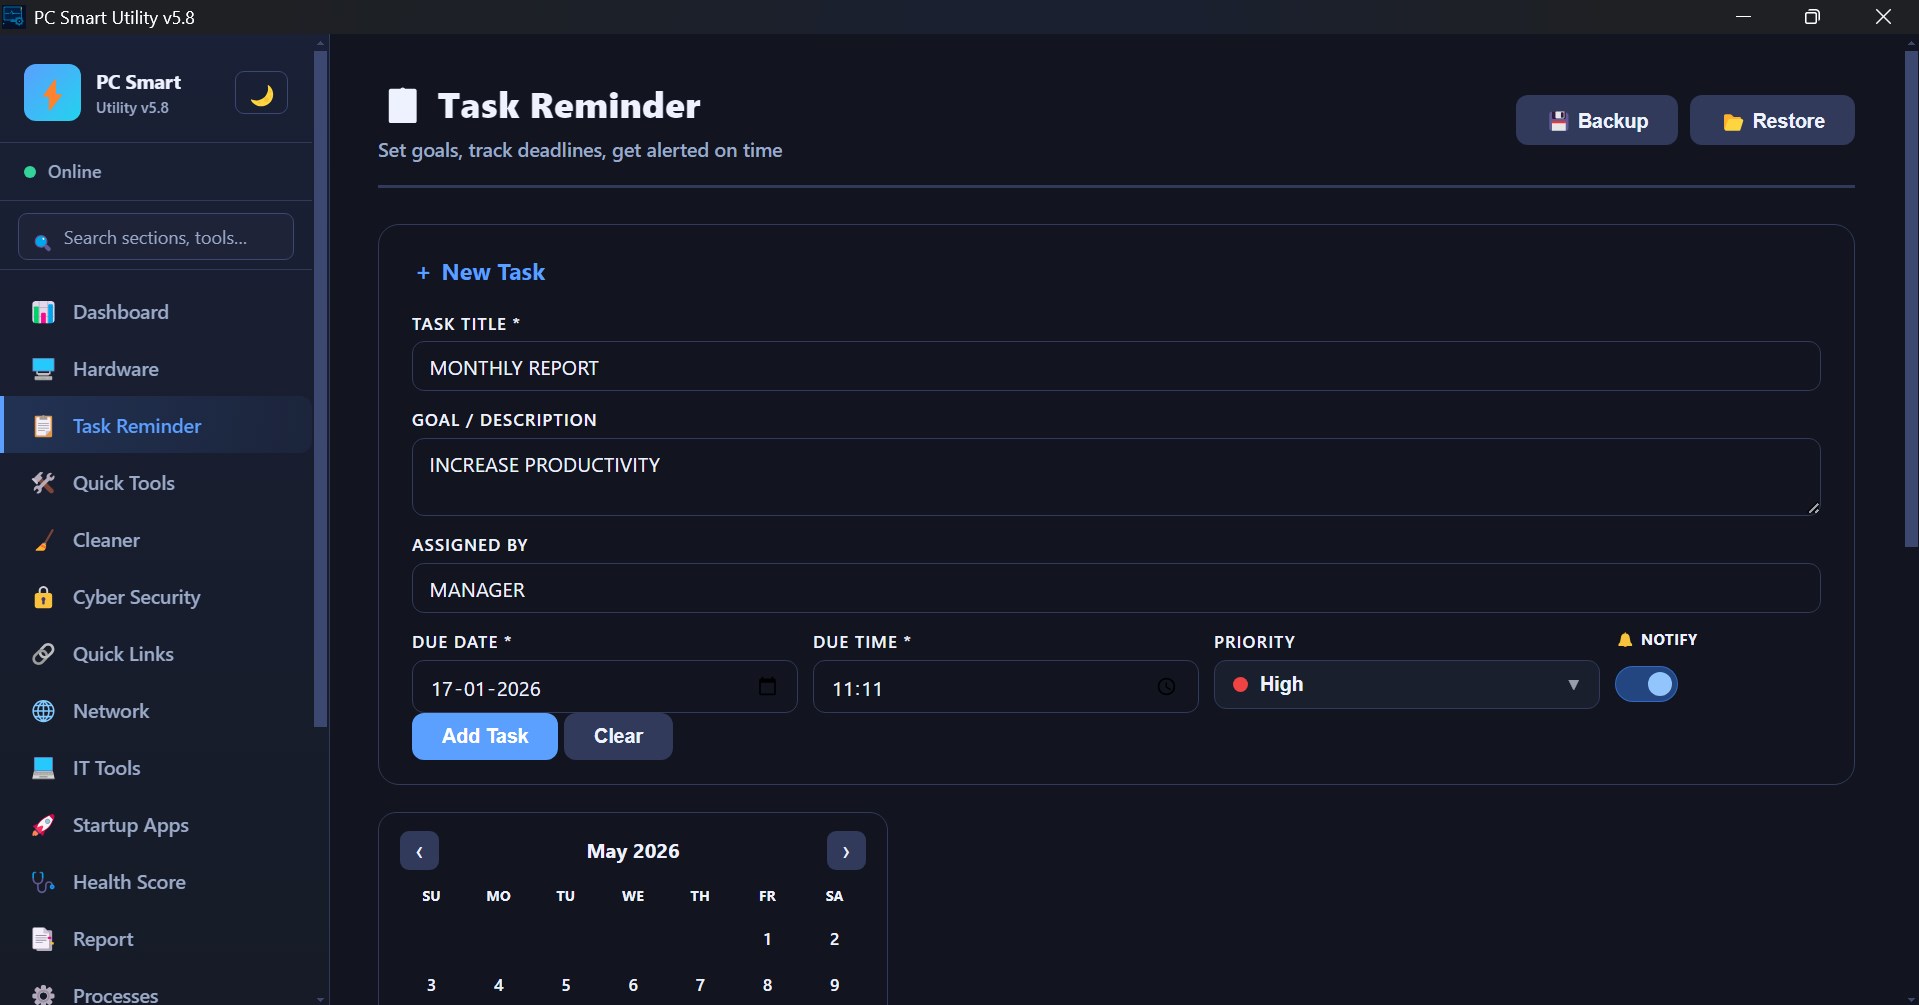Click the Add Task button
Image resolution: width=1919 pixels, height=1005 pixels.
485,736
